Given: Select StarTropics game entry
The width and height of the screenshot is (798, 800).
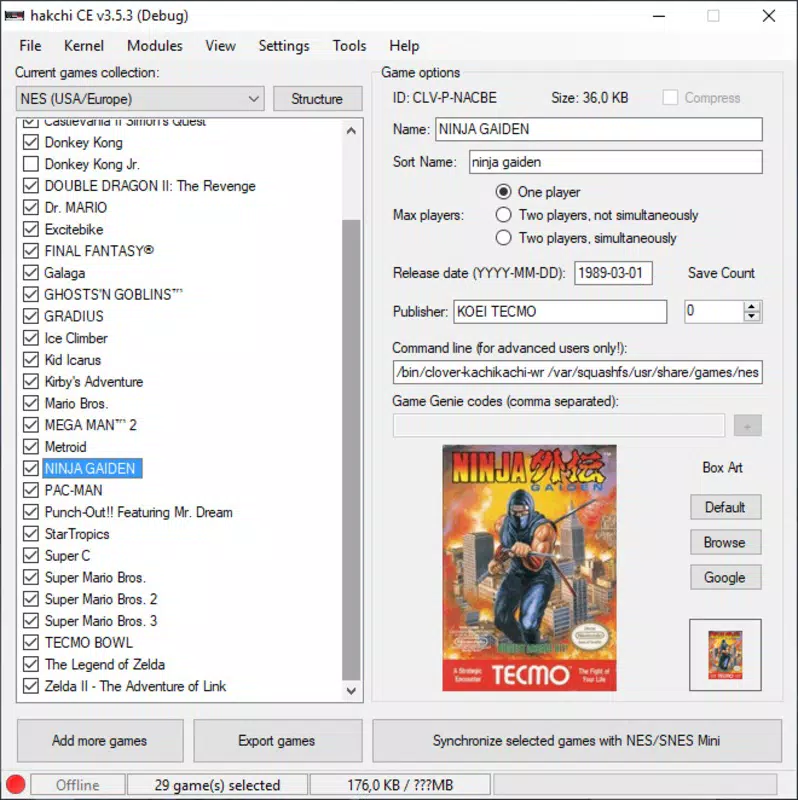Looking at the screenshot, I should pos(77,534).
